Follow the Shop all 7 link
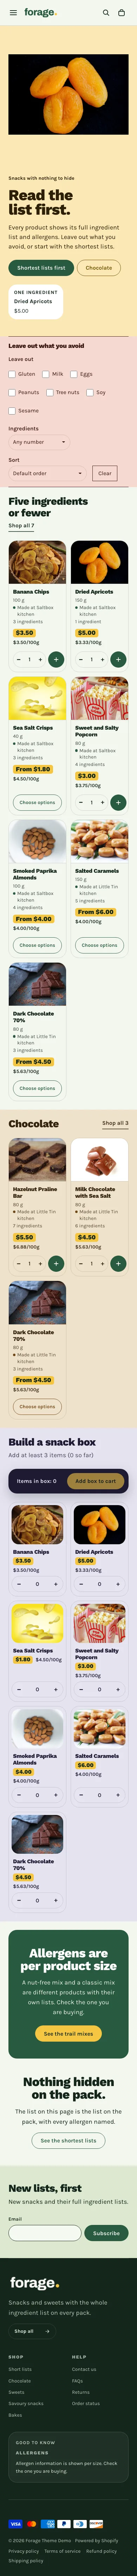137x2576 pixels. 21,525
